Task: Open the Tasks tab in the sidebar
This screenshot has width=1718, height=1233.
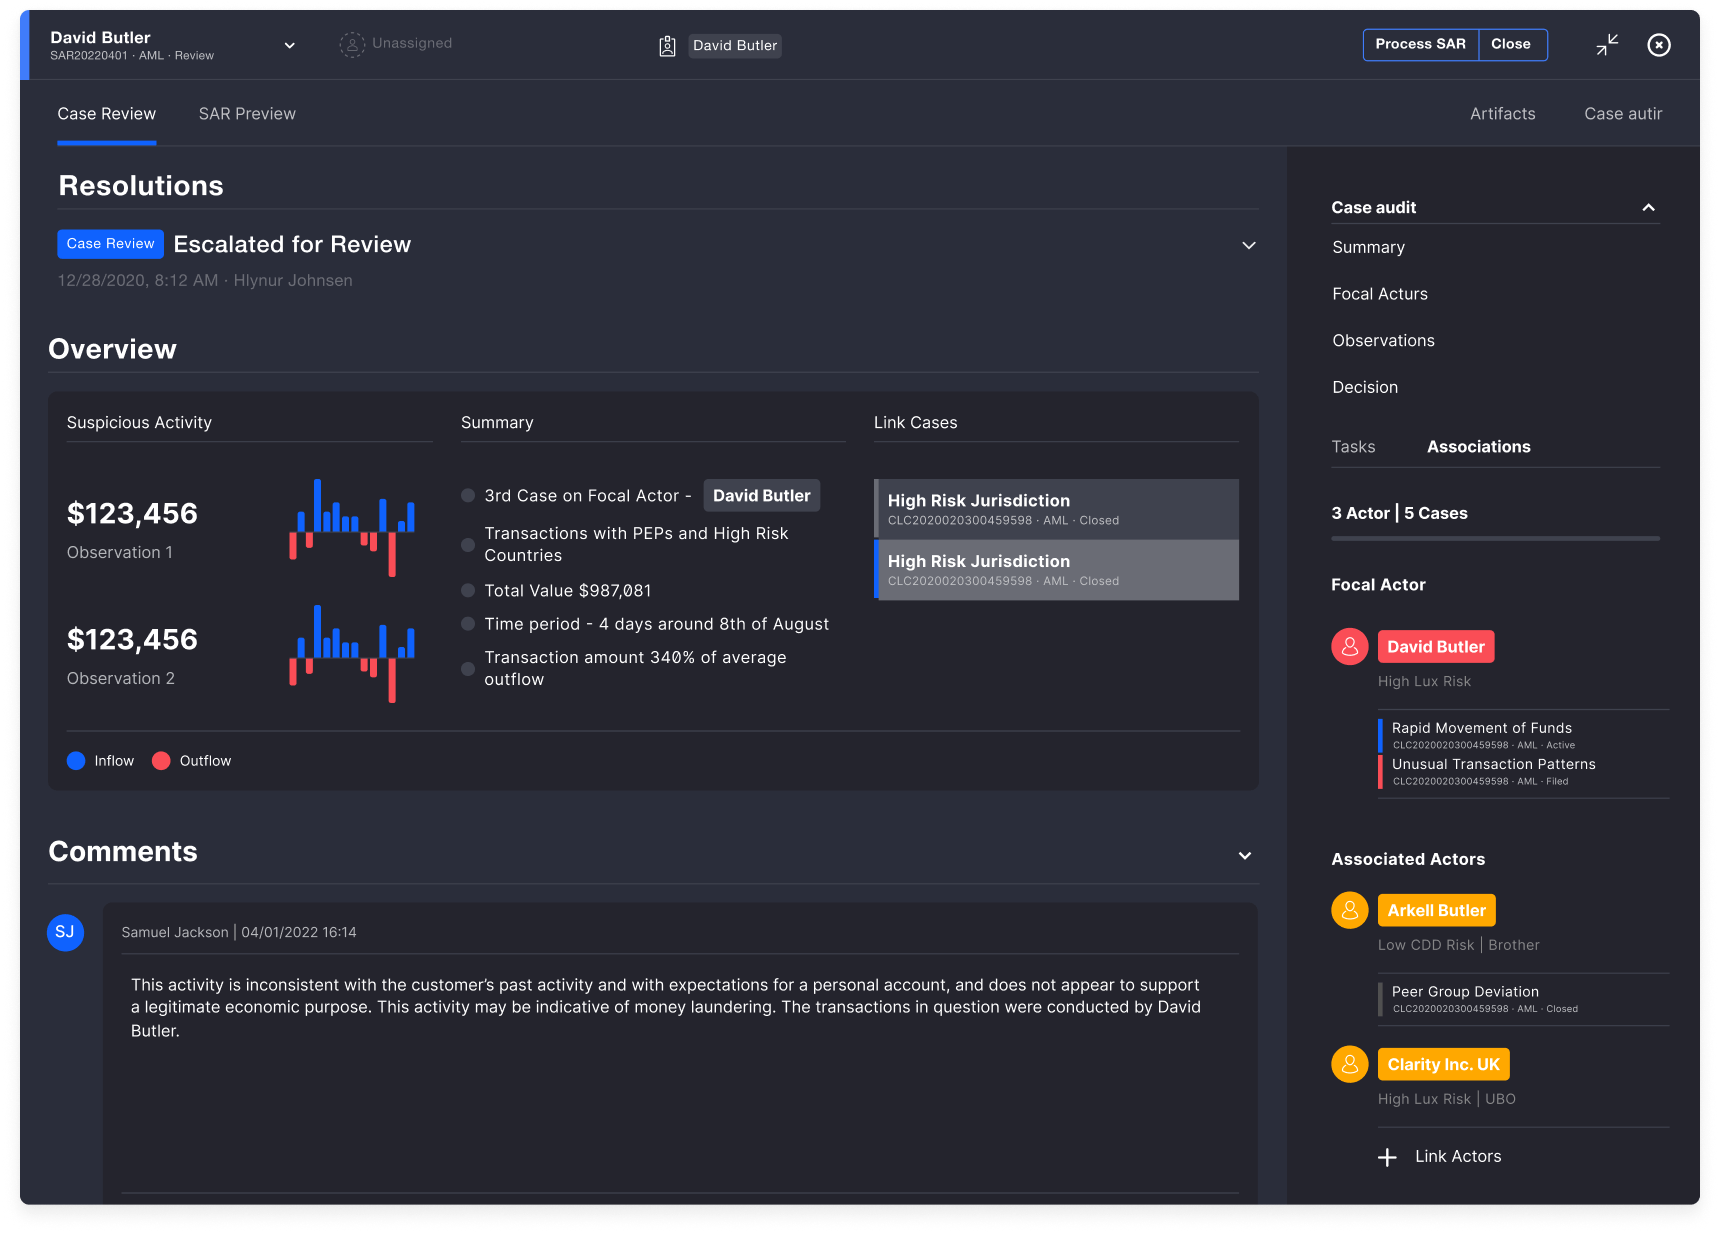Action: 1353,446
